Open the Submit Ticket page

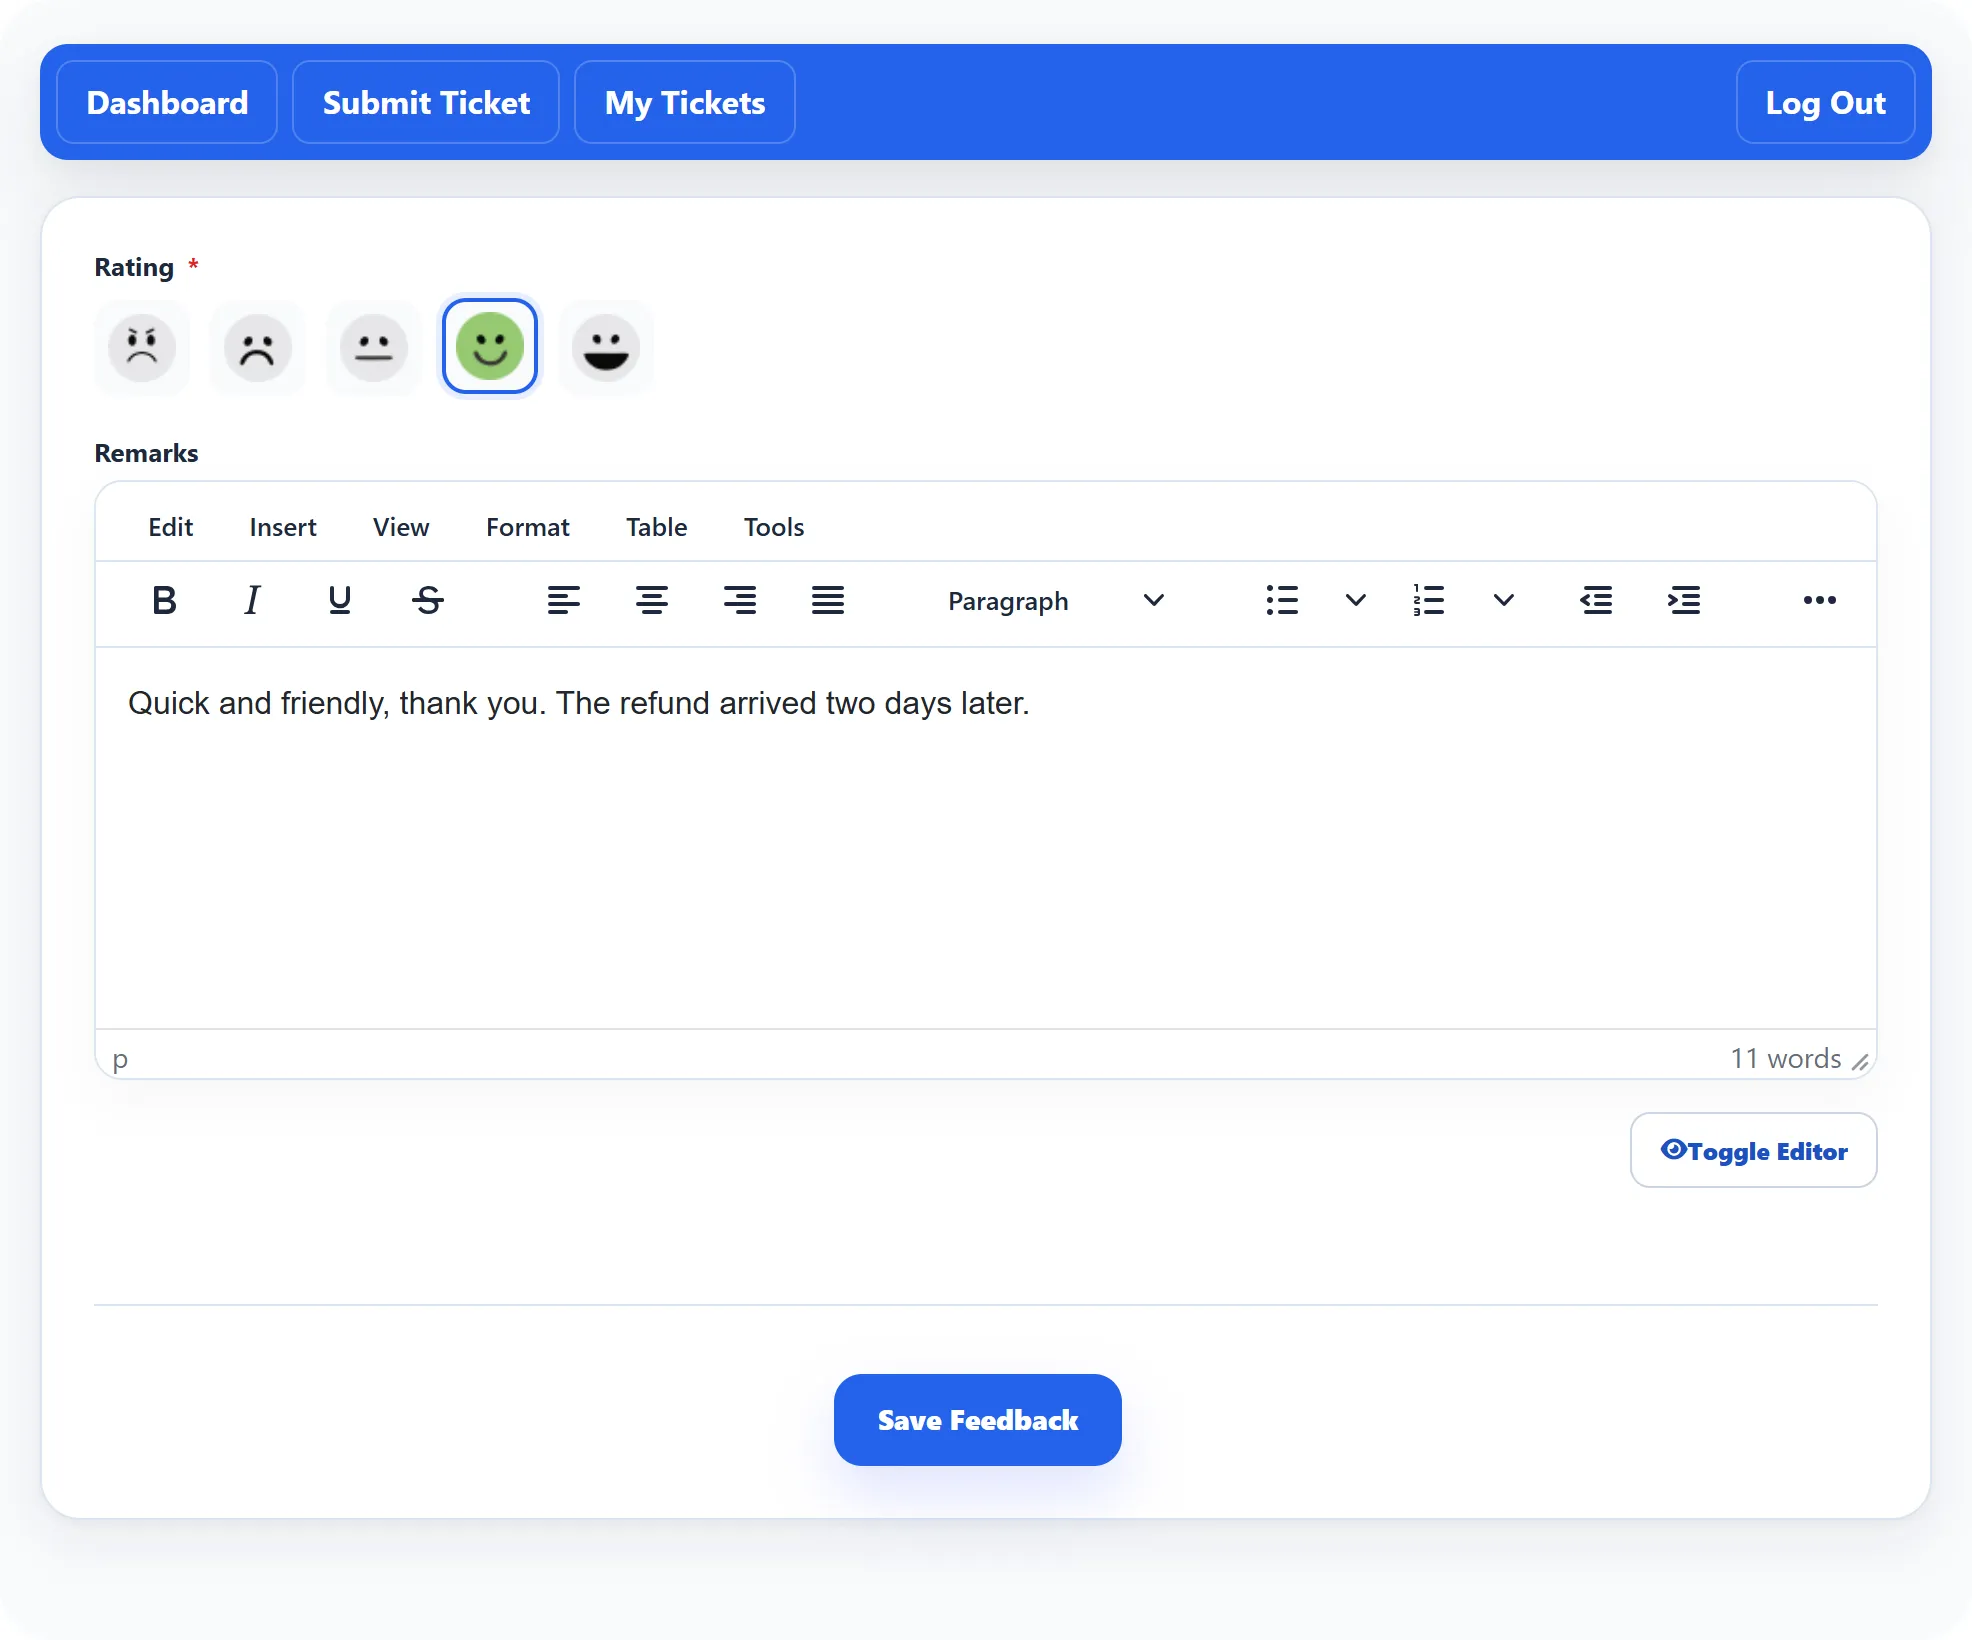point(426,102)
